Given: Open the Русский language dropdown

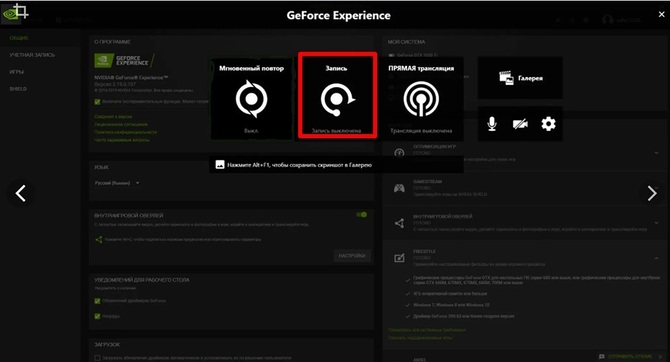Looking at the screenshot, I should [x=117, y=183].
